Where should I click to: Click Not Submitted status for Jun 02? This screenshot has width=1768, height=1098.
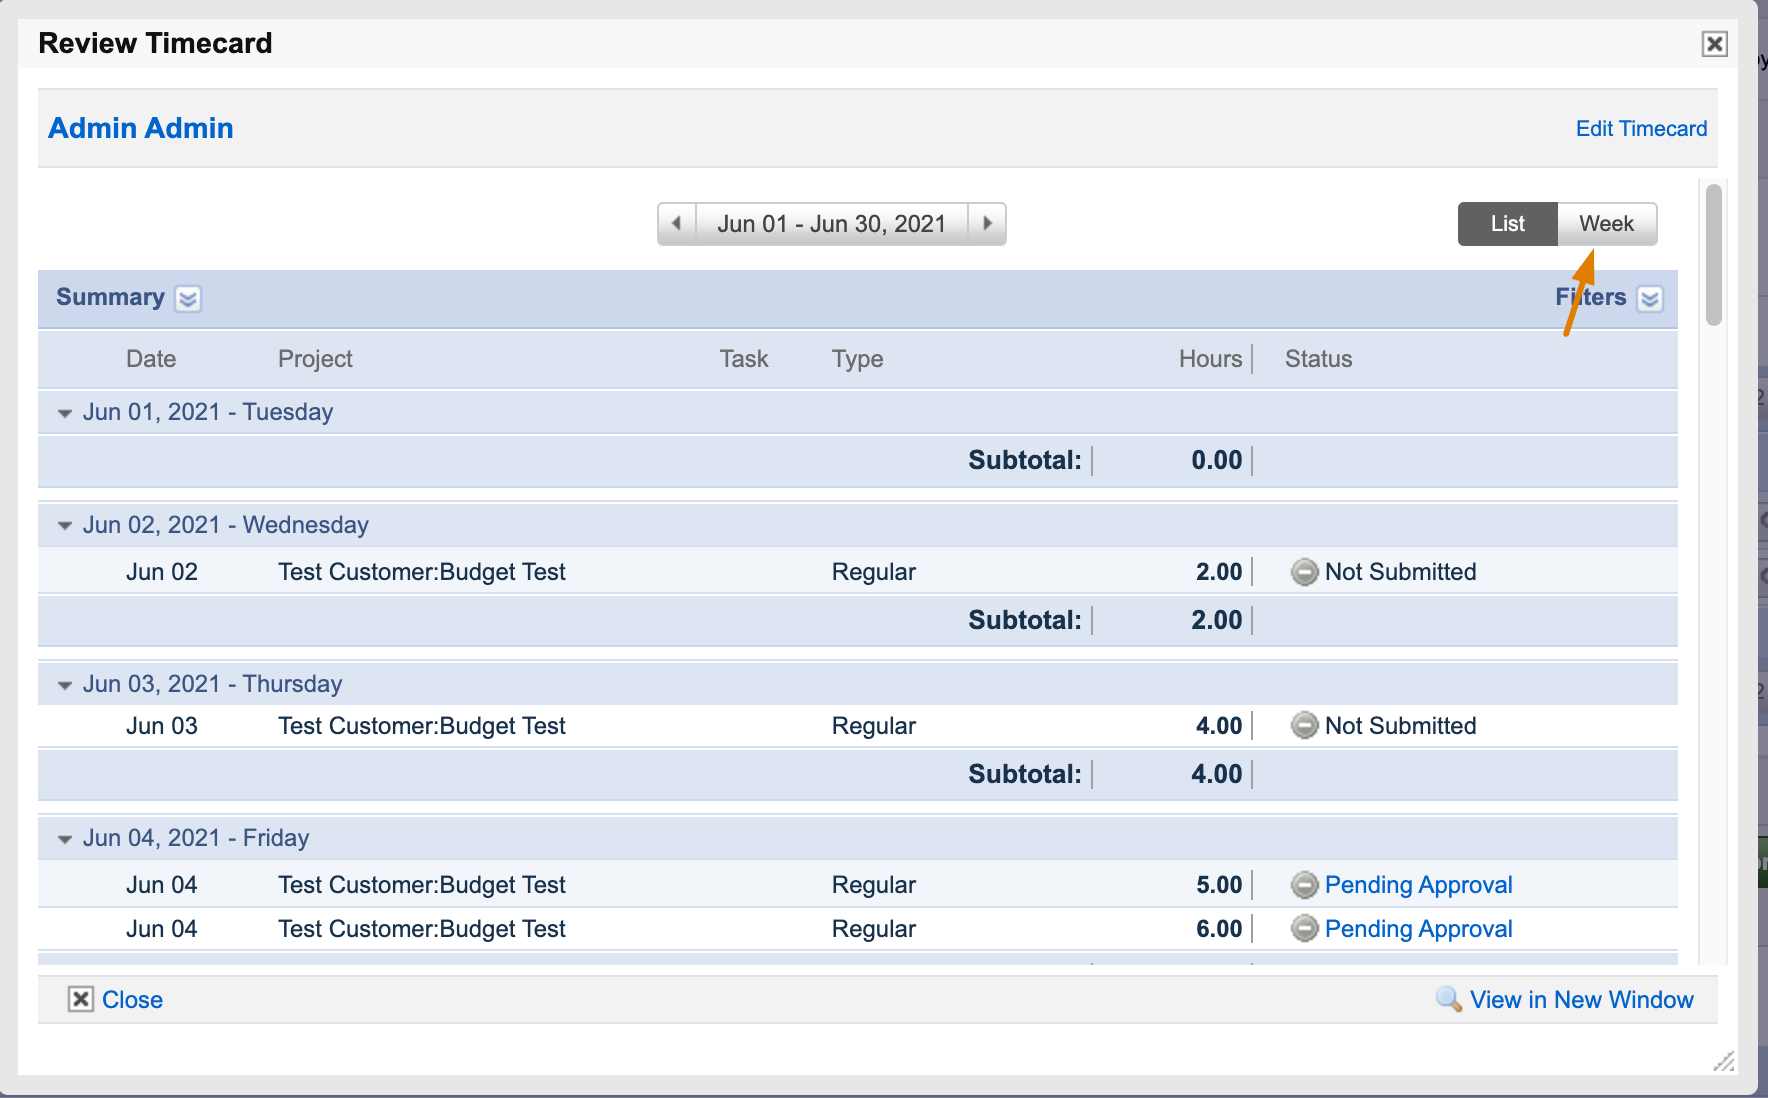pyautogui.click(x=1400, y=572)
